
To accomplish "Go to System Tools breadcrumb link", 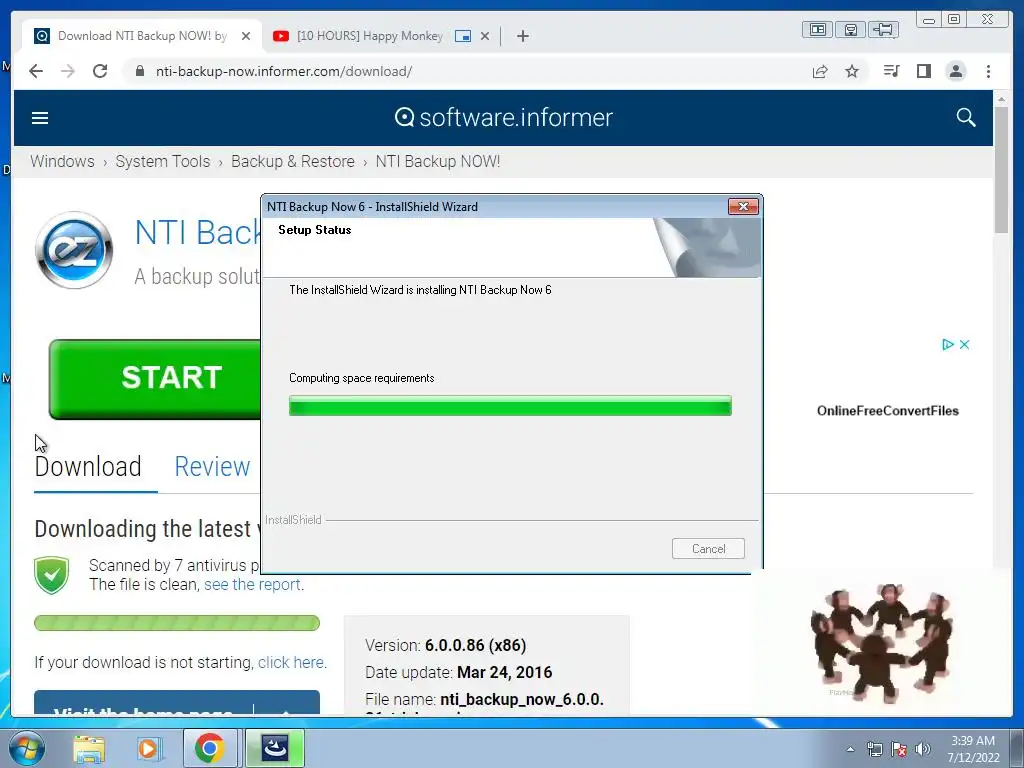I will (x=163, y=161).
